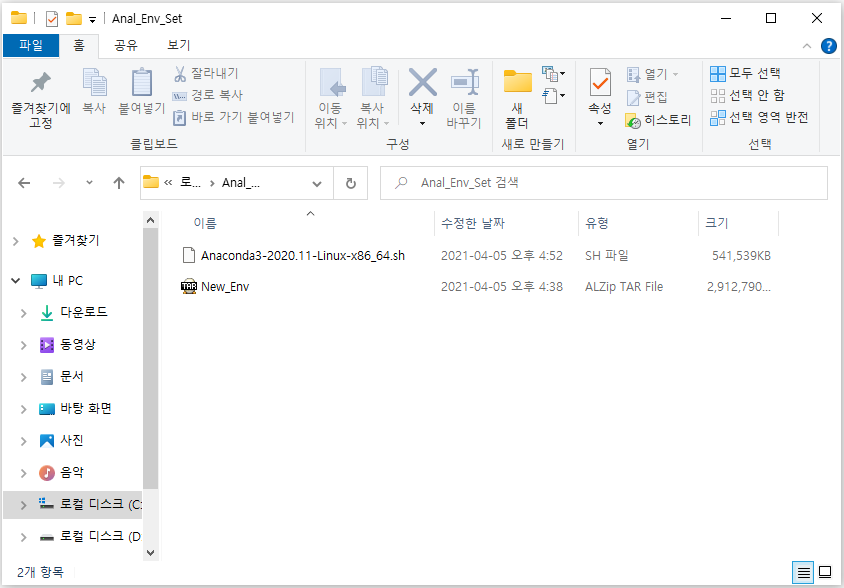Open the address bar history dropdown

click(317, 184)
